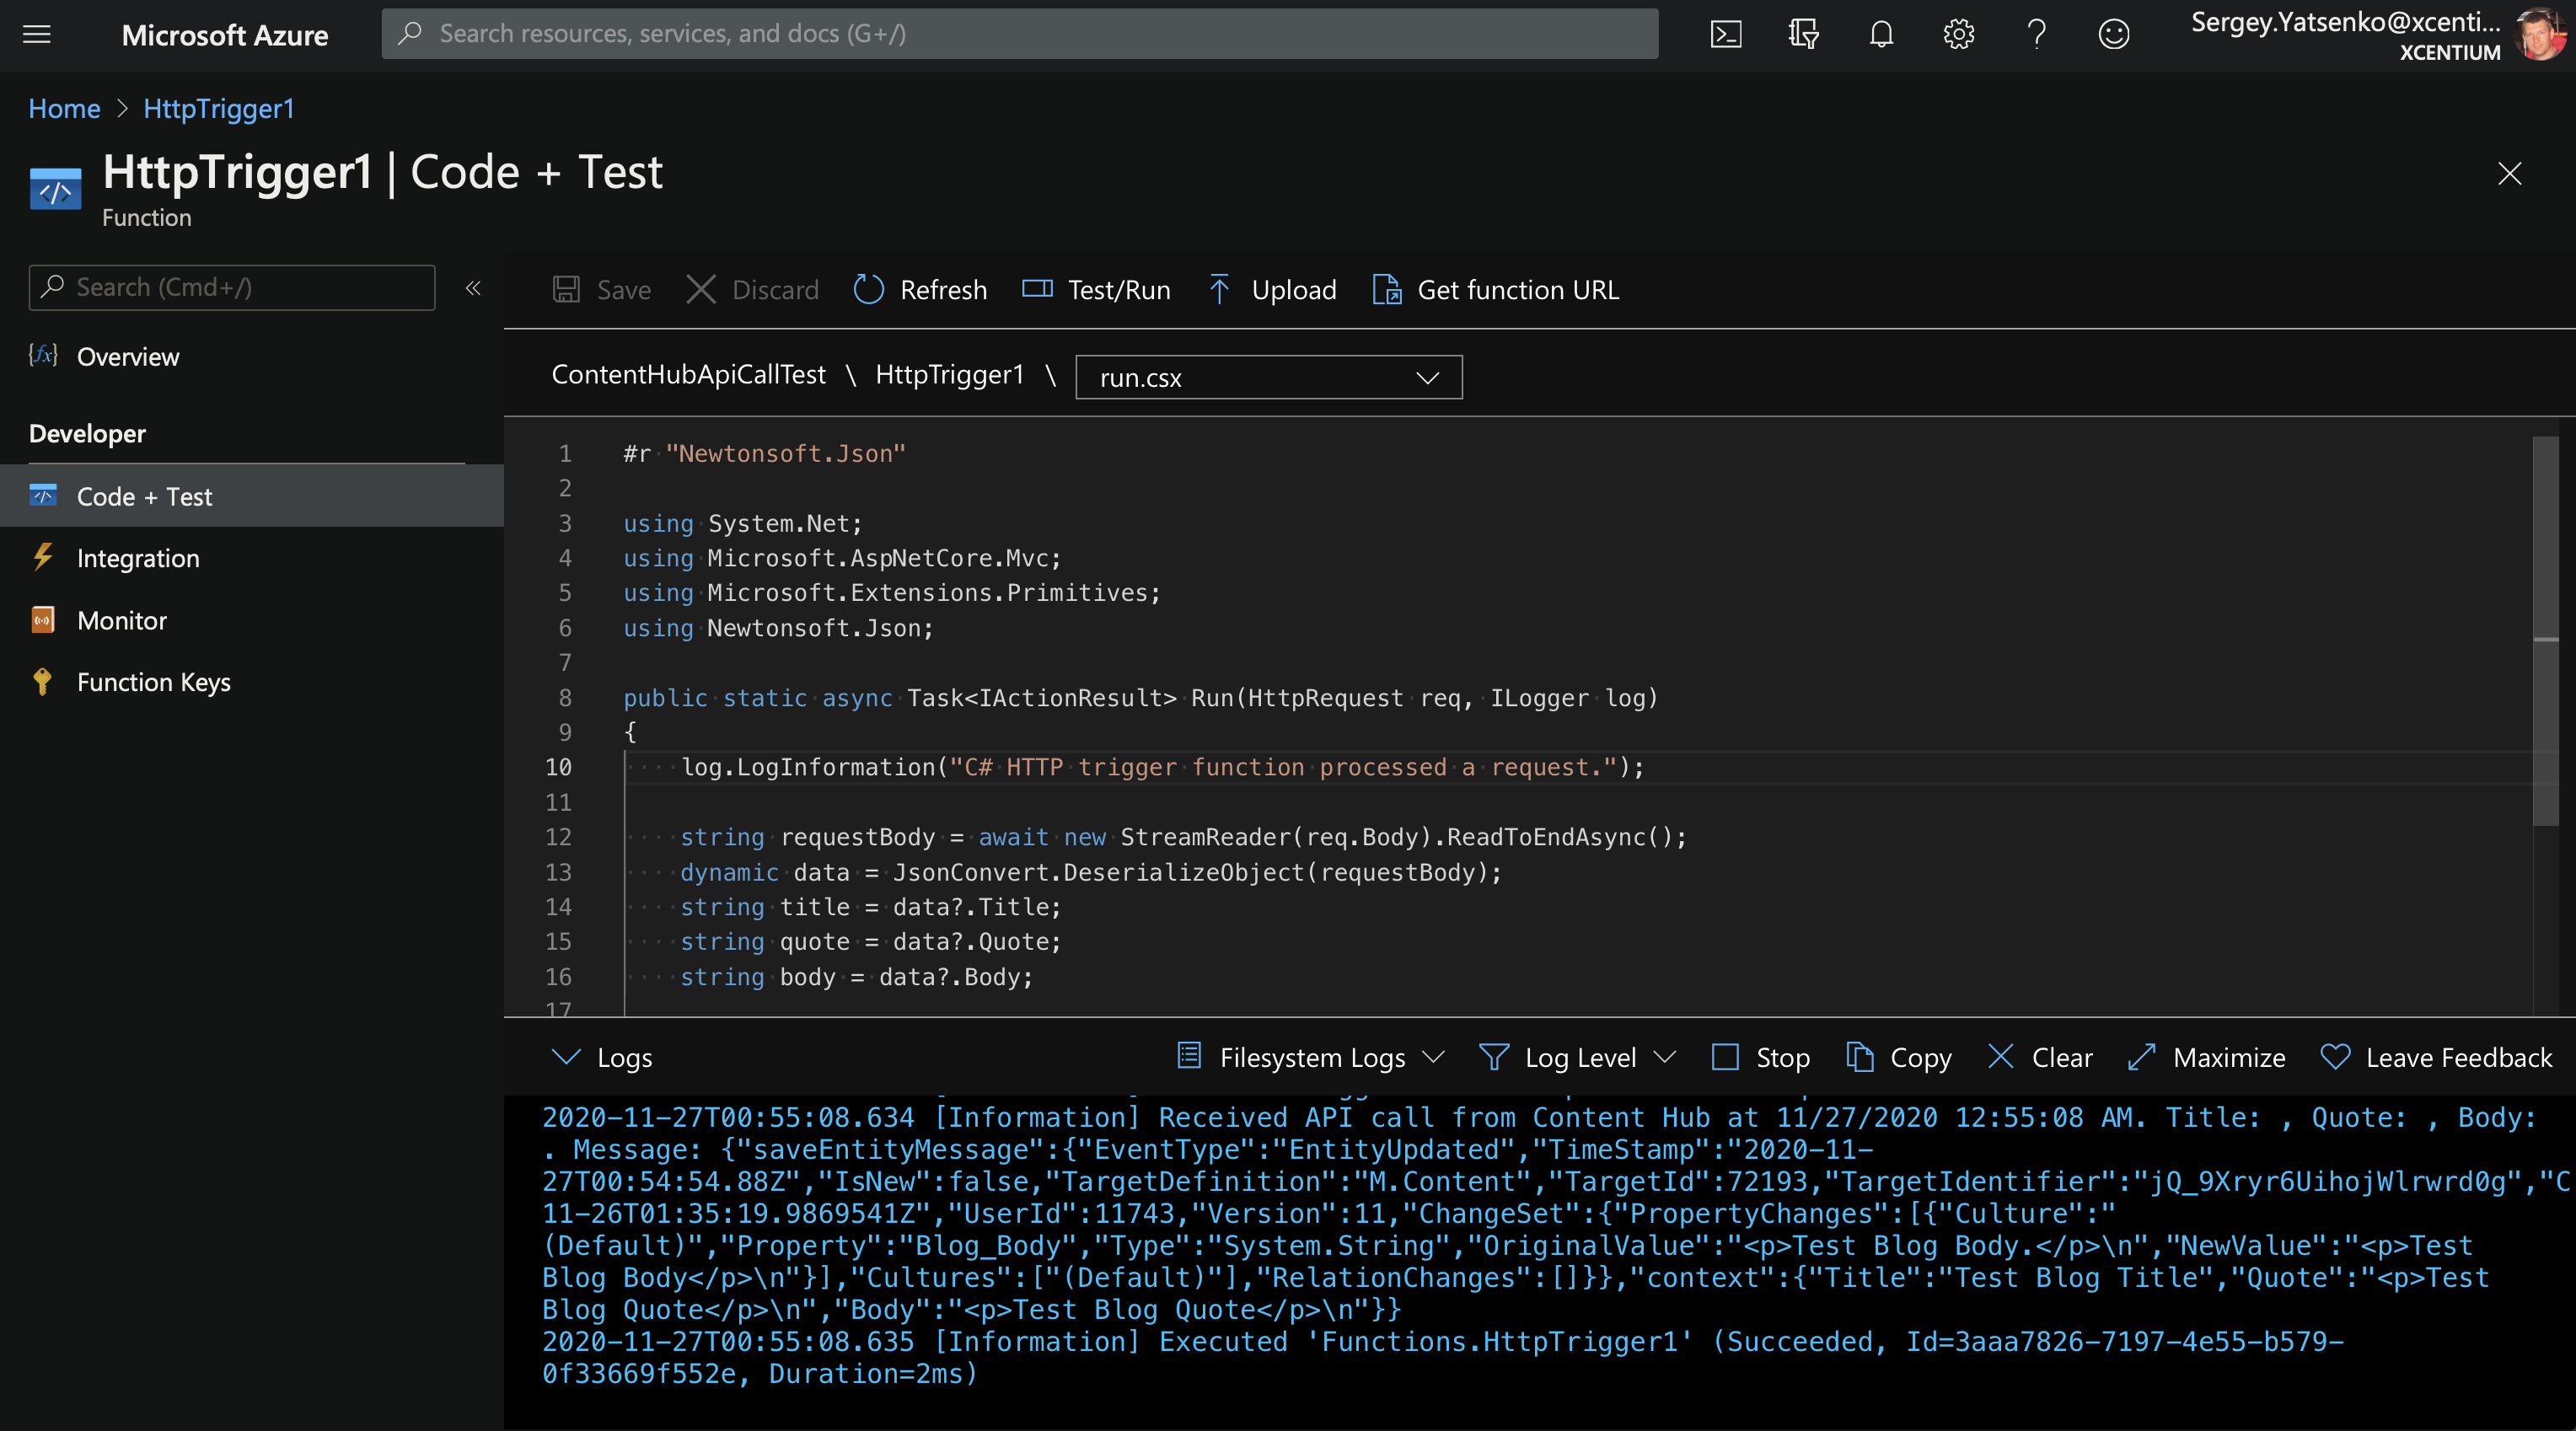
Task: Stop the log stream
Action: (1761, 1057)
